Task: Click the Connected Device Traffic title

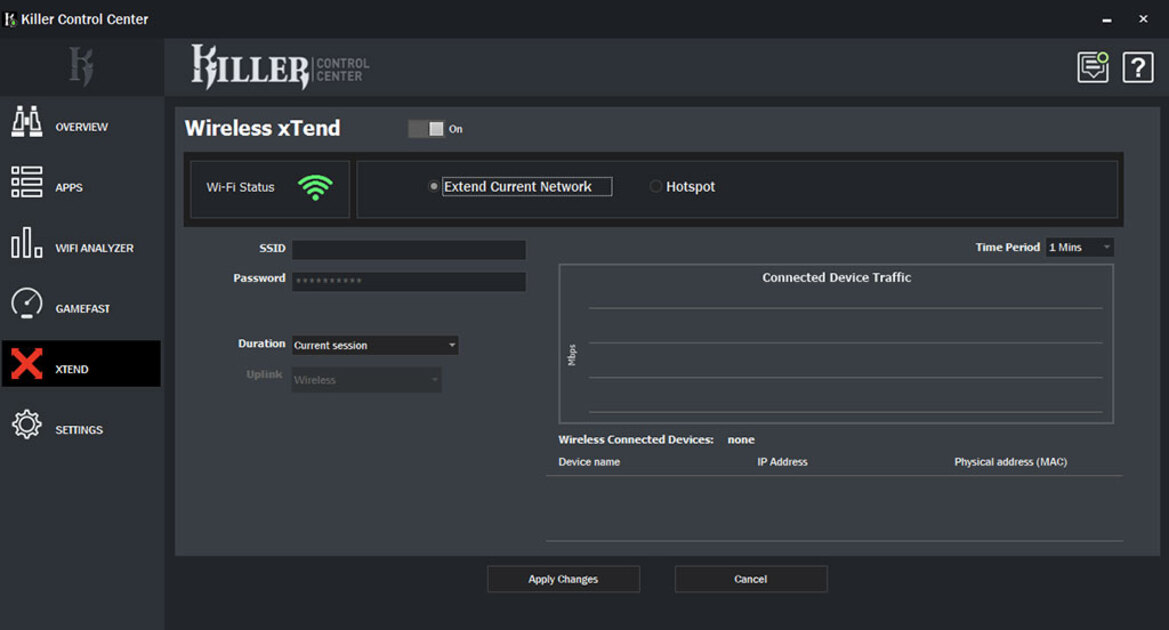Action: [836, 277]
